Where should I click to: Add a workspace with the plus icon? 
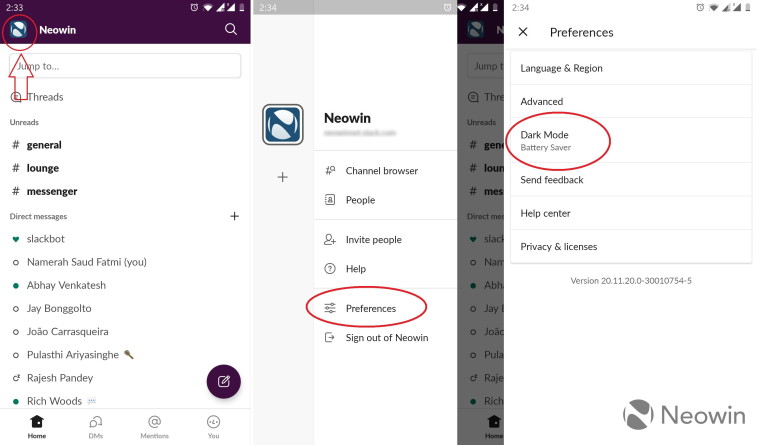pyautogui.click(x=283, y=177)
